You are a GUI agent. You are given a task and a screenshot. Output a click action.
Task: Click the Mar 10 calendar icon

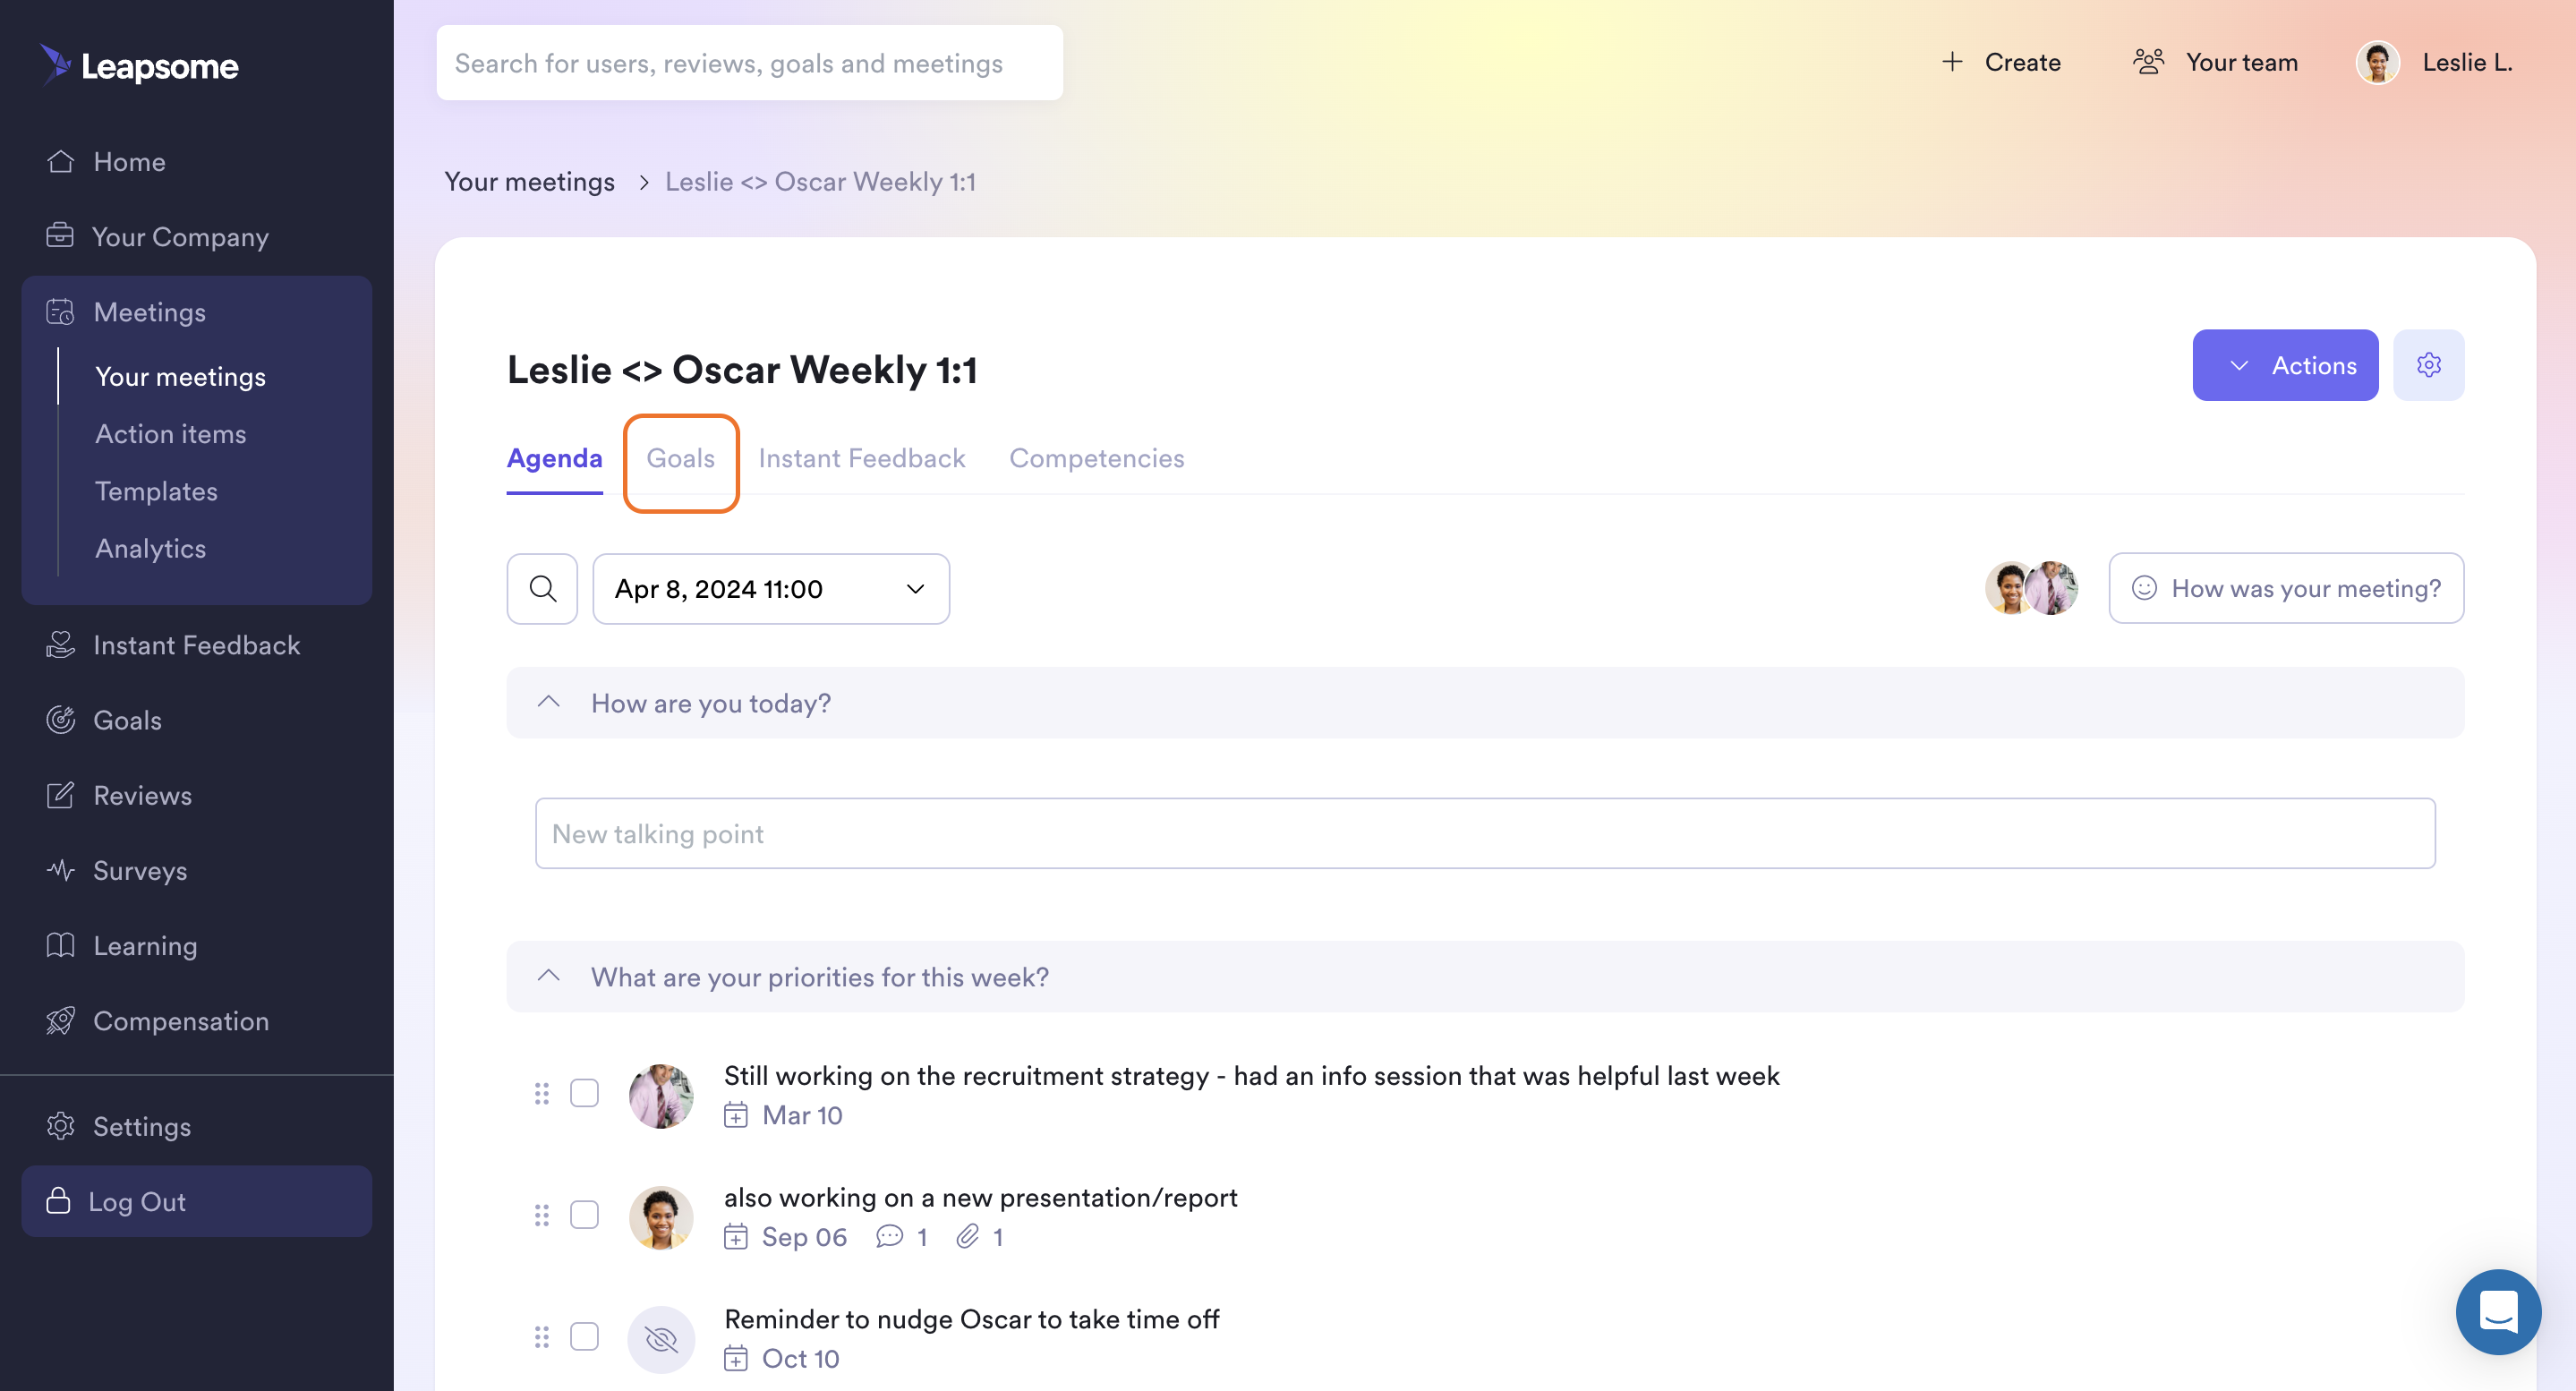click(735, 1115)
